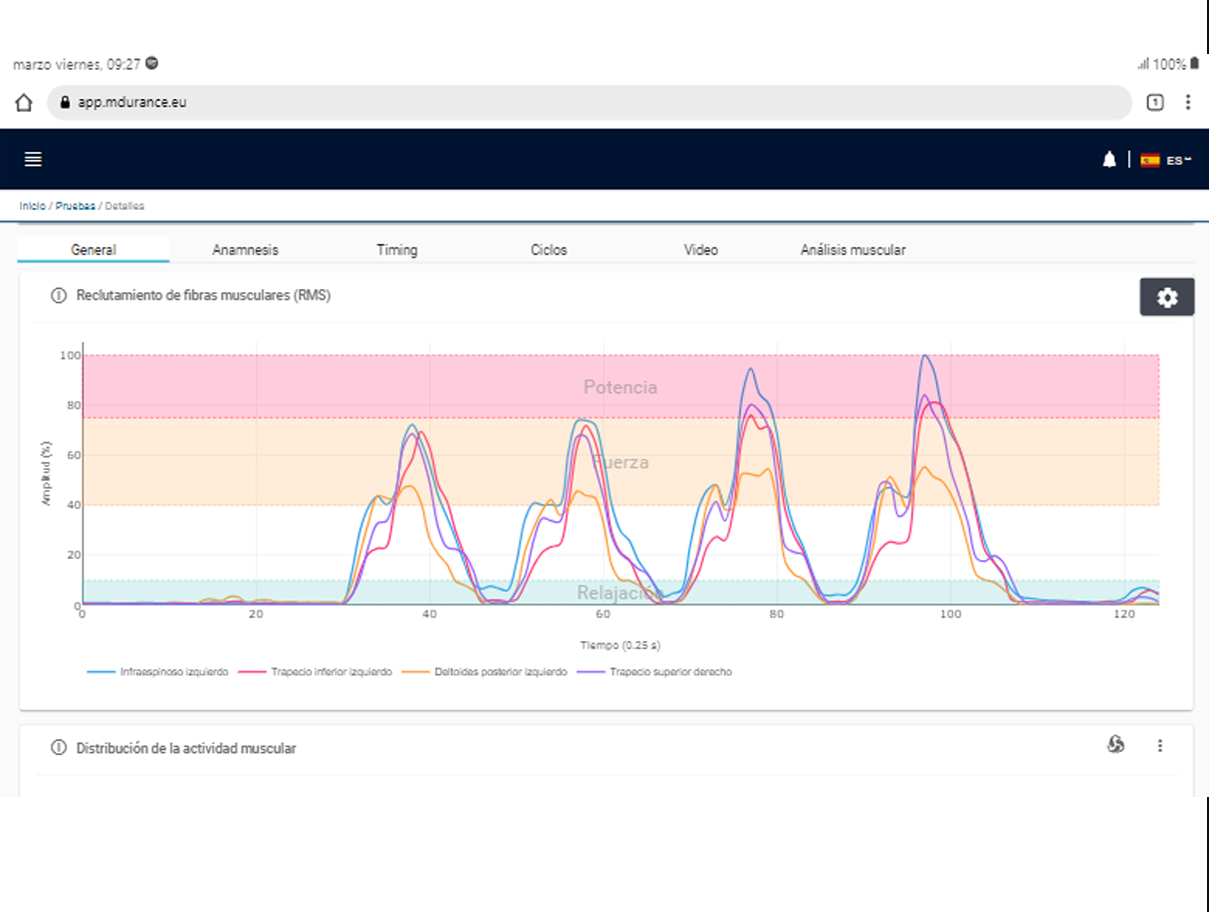Open the chart settings gear button
Screen dimensions: 1209x912
point(1167,298)
